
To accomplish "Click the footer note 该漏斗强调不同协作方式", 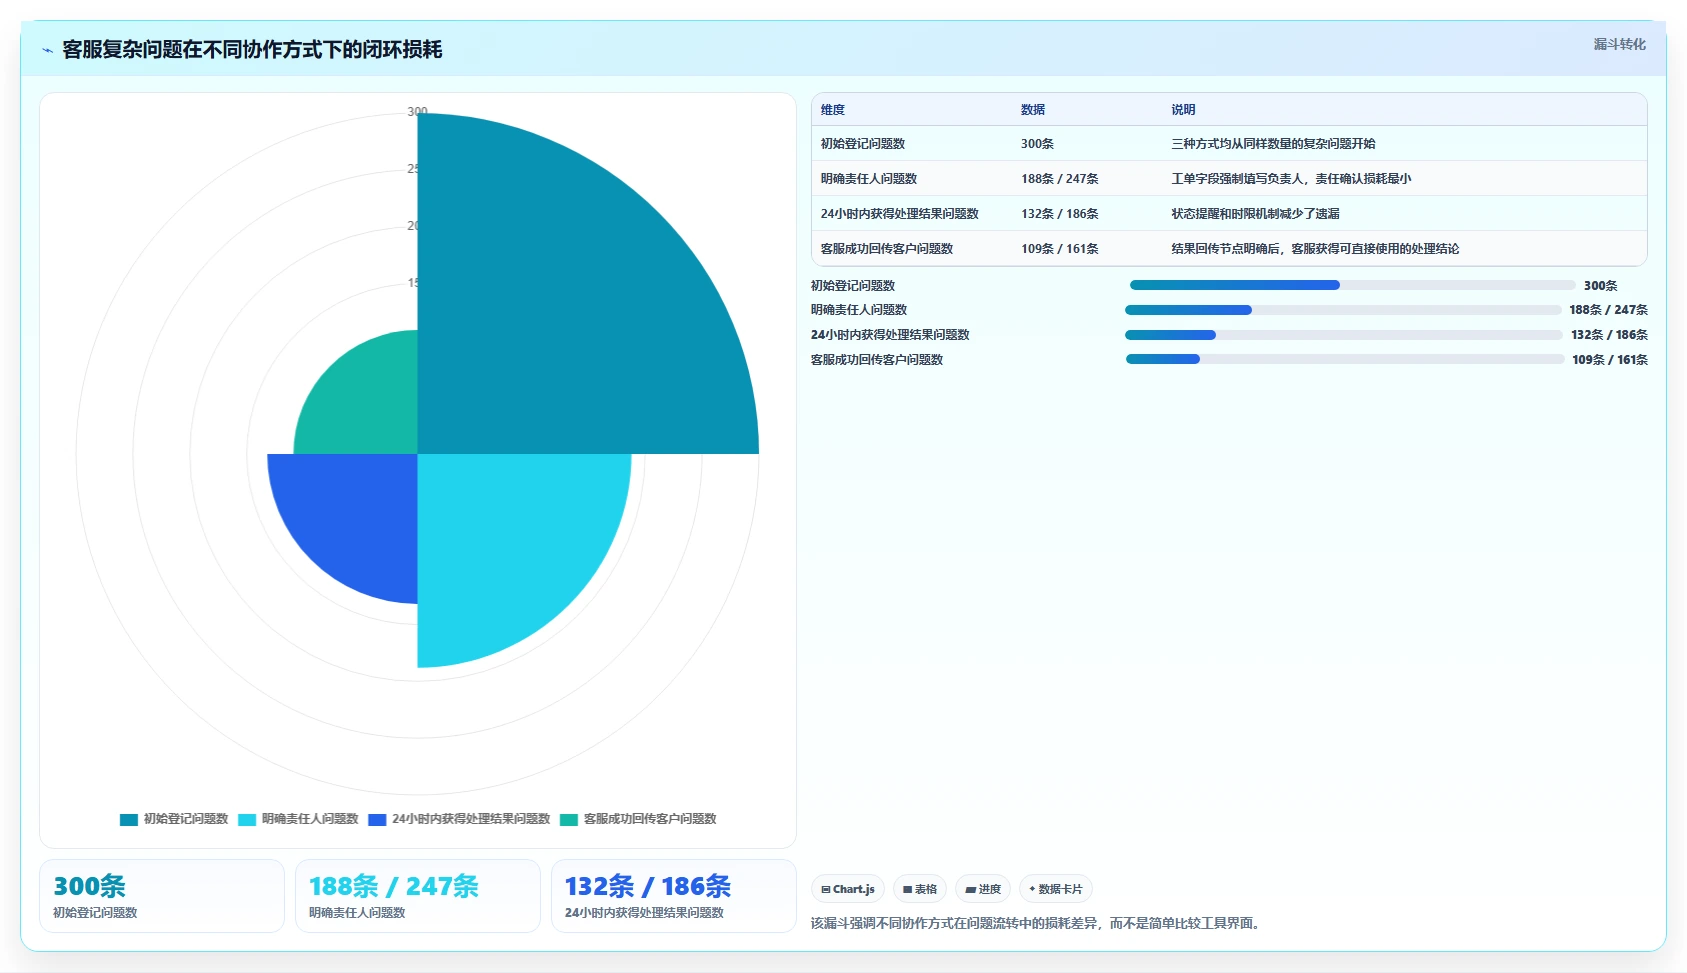I will 1038,923.
